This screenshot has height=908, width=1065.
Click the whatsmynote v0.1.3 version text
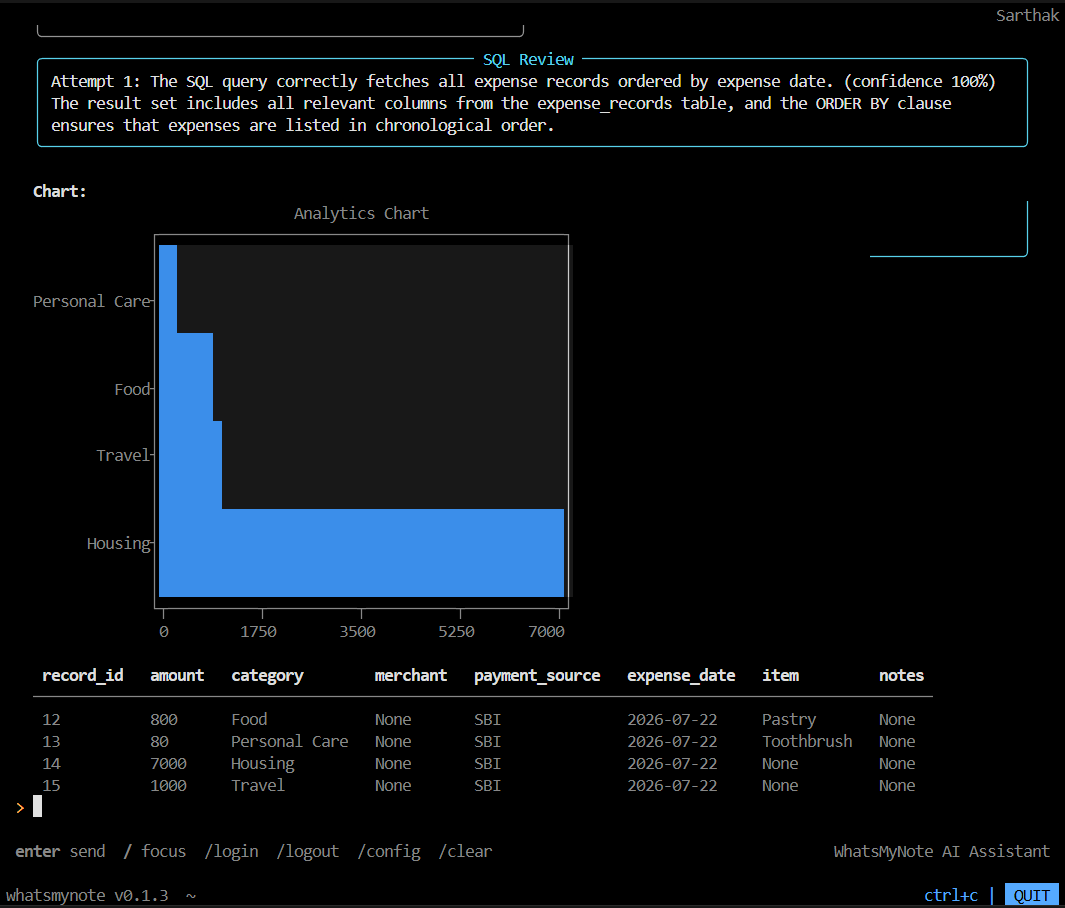pyautogui.click(x=87, y=895)
